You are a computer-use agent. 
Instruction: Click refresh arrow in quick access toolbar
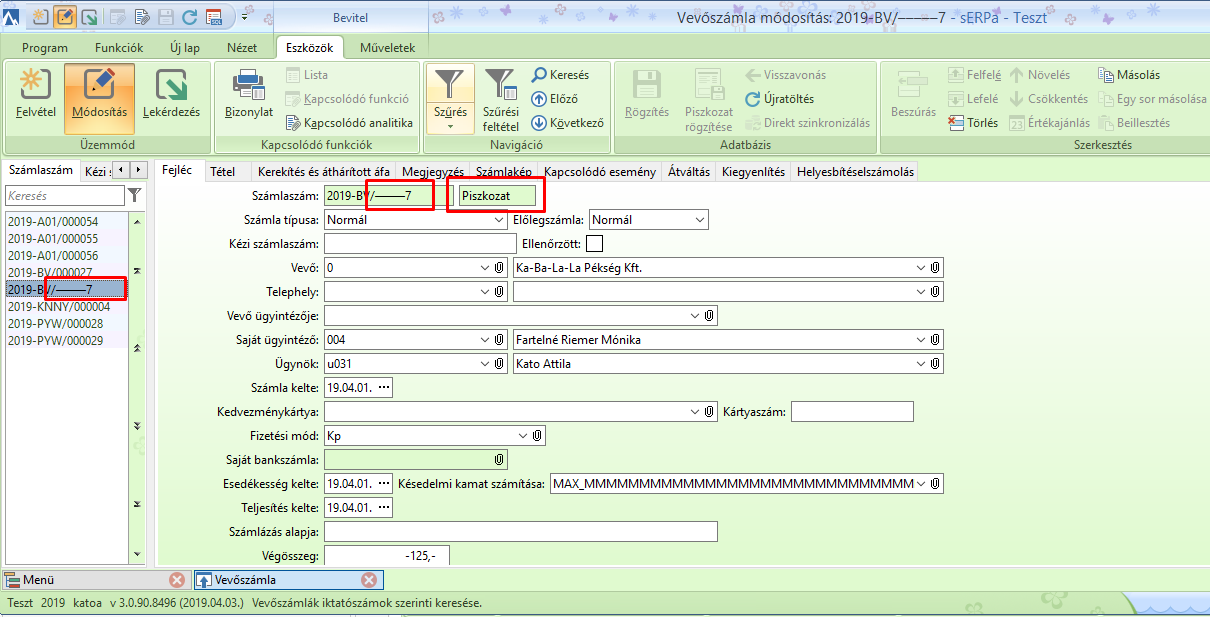tap(189, 17)
